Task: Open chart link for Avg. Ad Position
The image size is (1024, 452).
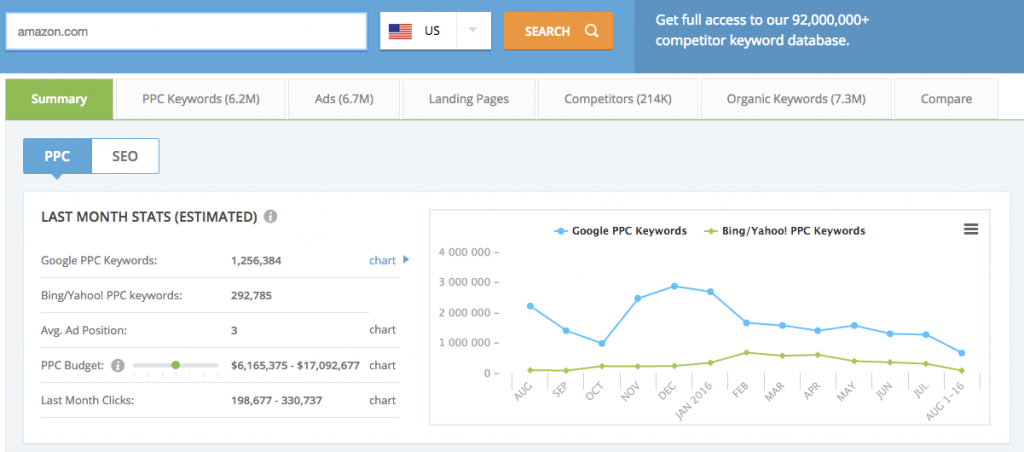Action: click(382, 330)
